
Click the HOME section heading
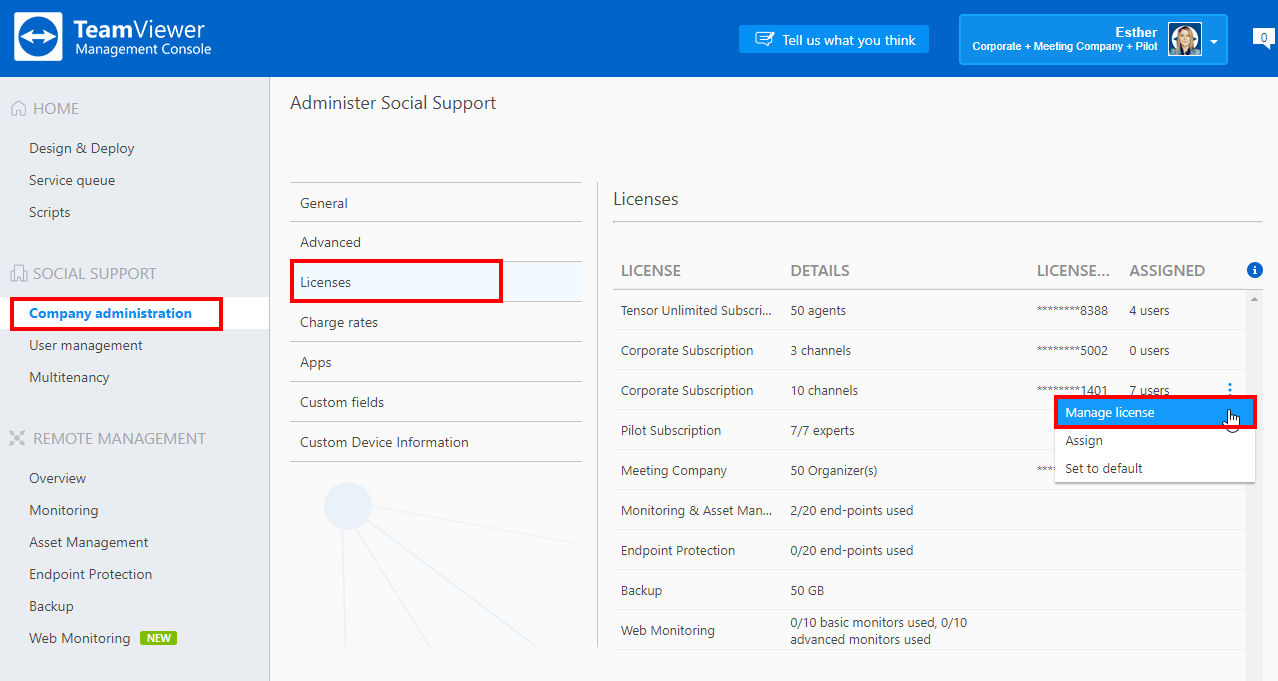tap(56, 108)
